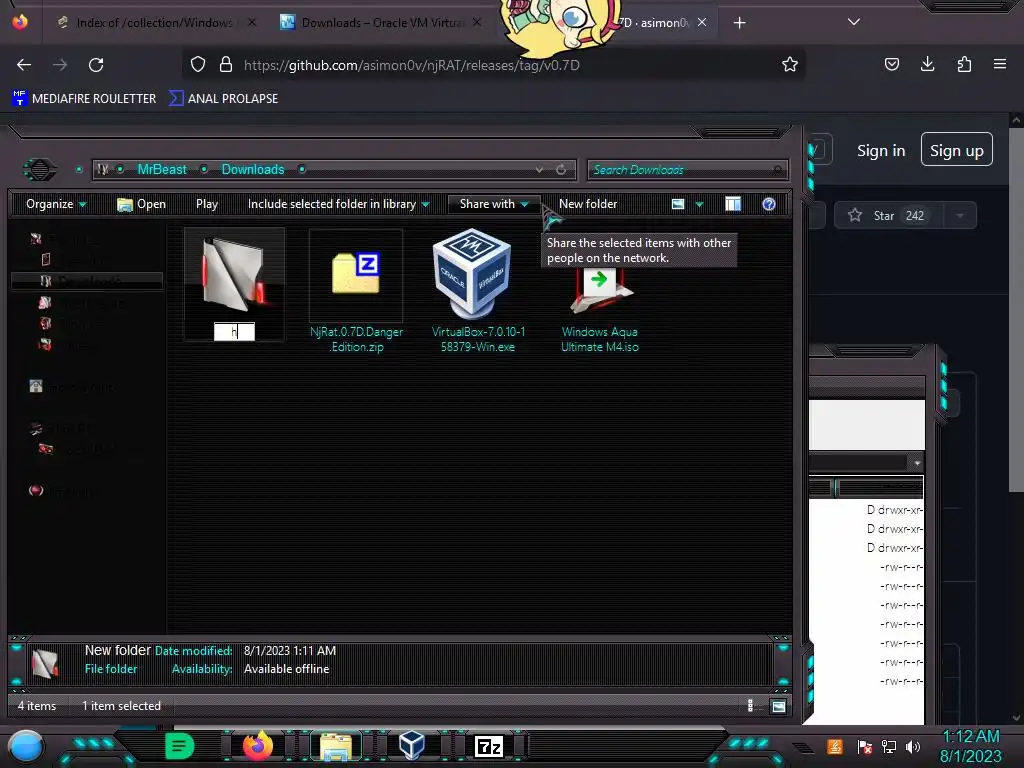
Task: Open the tracking protection shield icon
Action: pos(198,64)
